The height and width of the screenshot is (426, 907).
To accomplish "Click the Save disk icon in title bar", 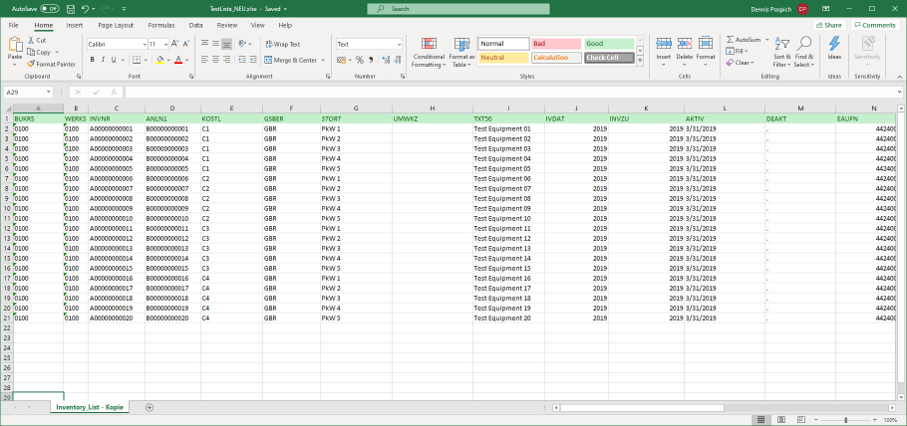I will point(71,9).
